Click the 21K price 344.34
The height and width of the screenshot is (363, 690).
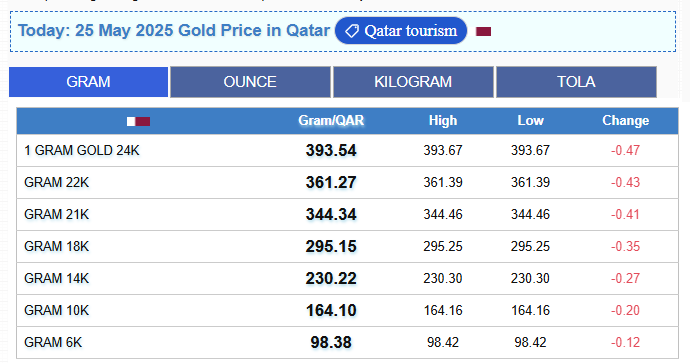pos(331,214)
